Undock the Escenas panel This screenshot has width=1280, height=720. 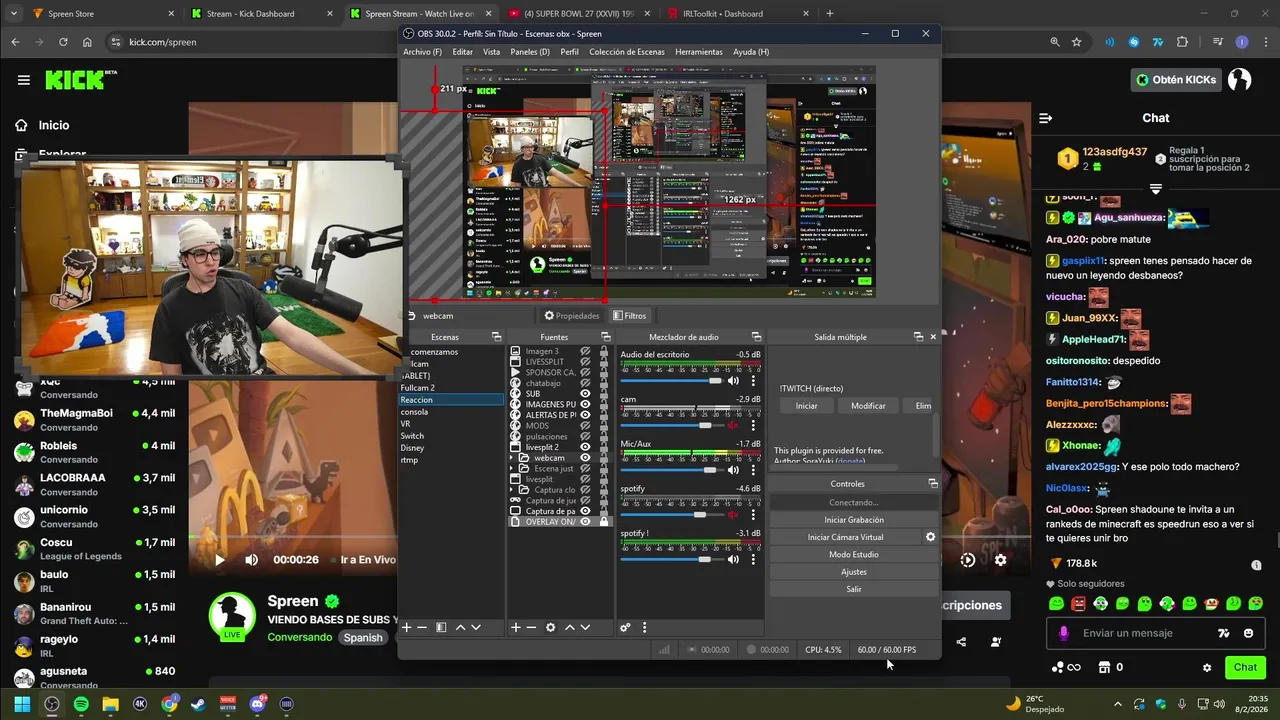click(x=496, y=337)
